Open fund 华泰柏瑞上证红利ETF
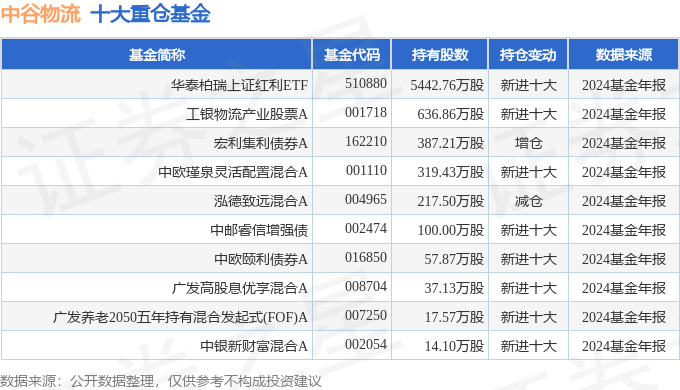This screenshot has width=680, height=390. pyautogui.click(x=239, y=85)
